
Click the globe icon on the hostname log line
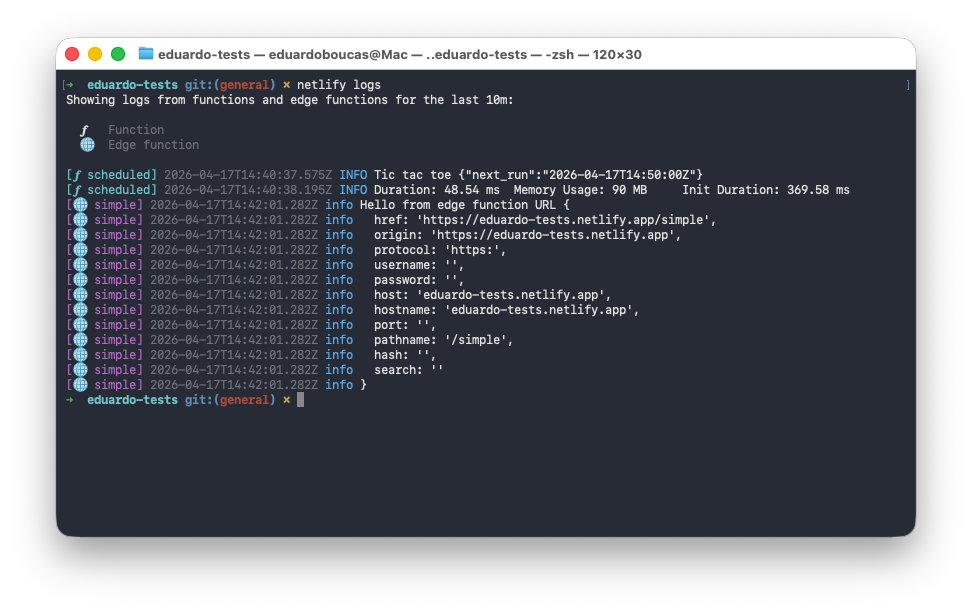[81, 310]
